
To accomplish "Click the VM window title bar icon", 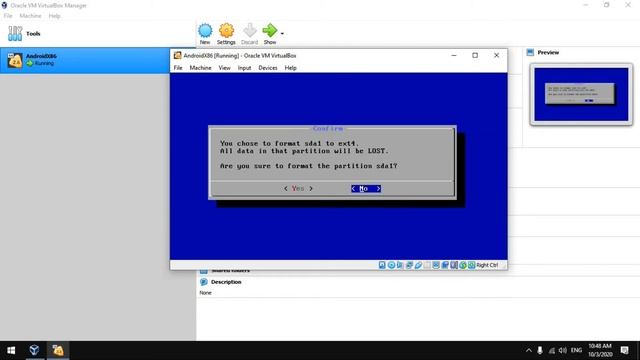I will coord(177,56).
